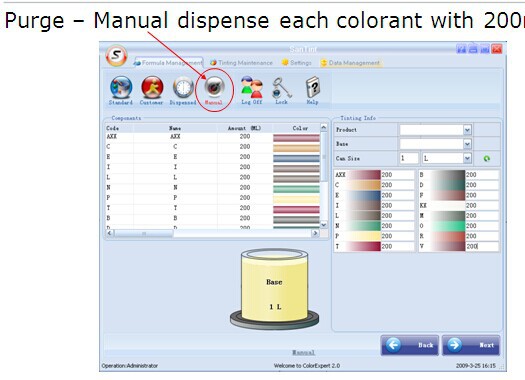Viewport: 525px width, 380px height.
Task: Click the AXX color swatch in Components list
Action: [296, 137]
